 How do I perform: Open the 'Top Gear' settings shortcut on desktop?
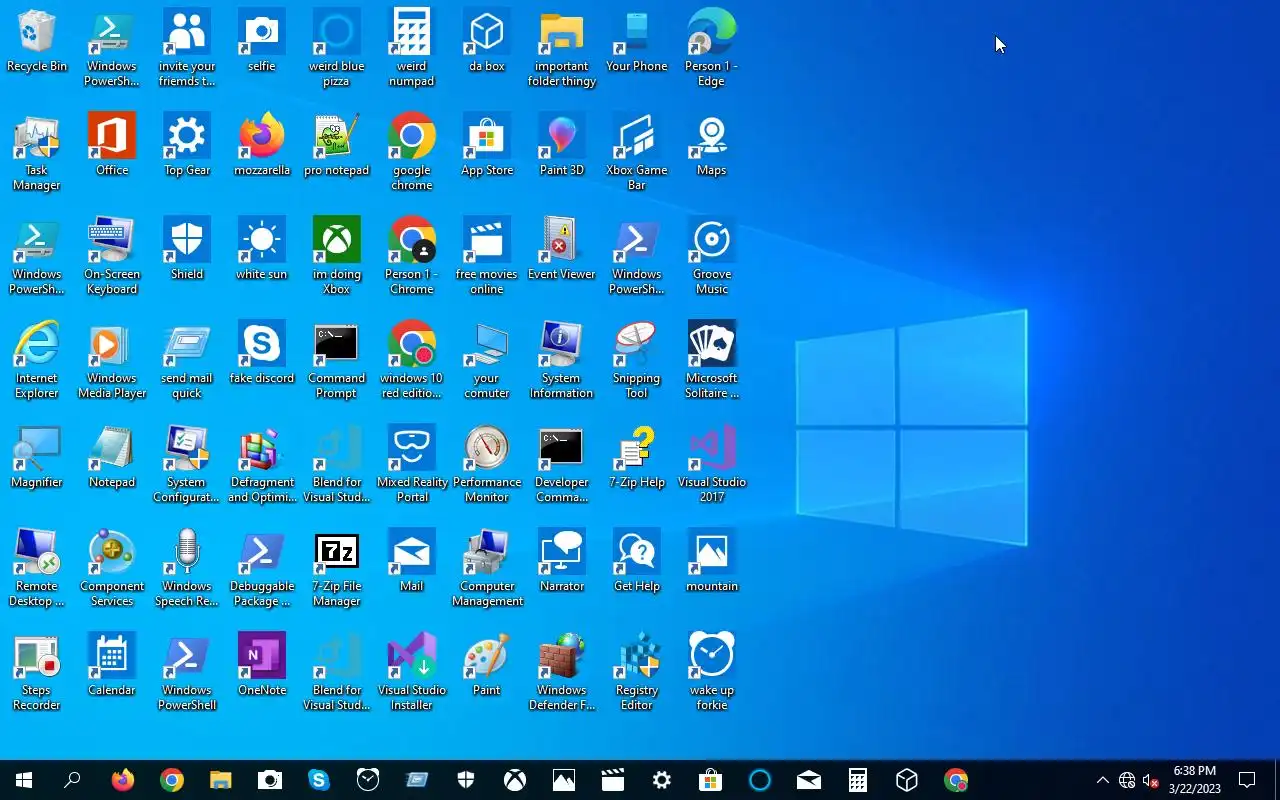click(187, 146)
